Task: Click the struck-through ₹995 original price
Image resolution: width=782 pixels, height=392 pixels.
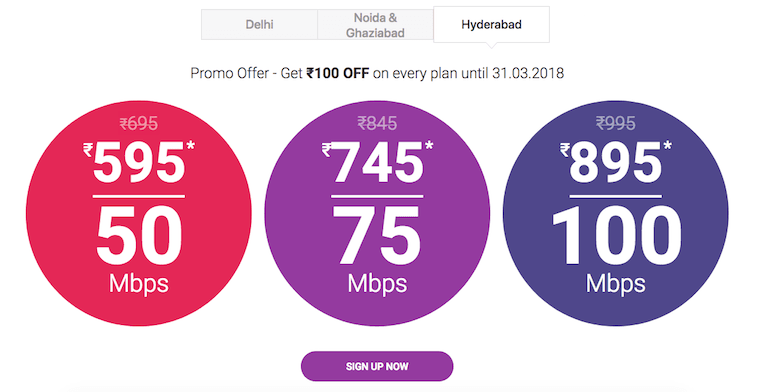Action: pos(615,123)
